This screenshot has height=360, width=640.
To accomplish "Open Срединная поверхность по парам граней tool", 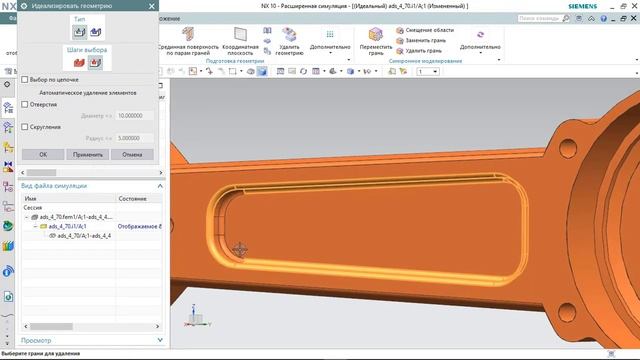I will point(188,41).
